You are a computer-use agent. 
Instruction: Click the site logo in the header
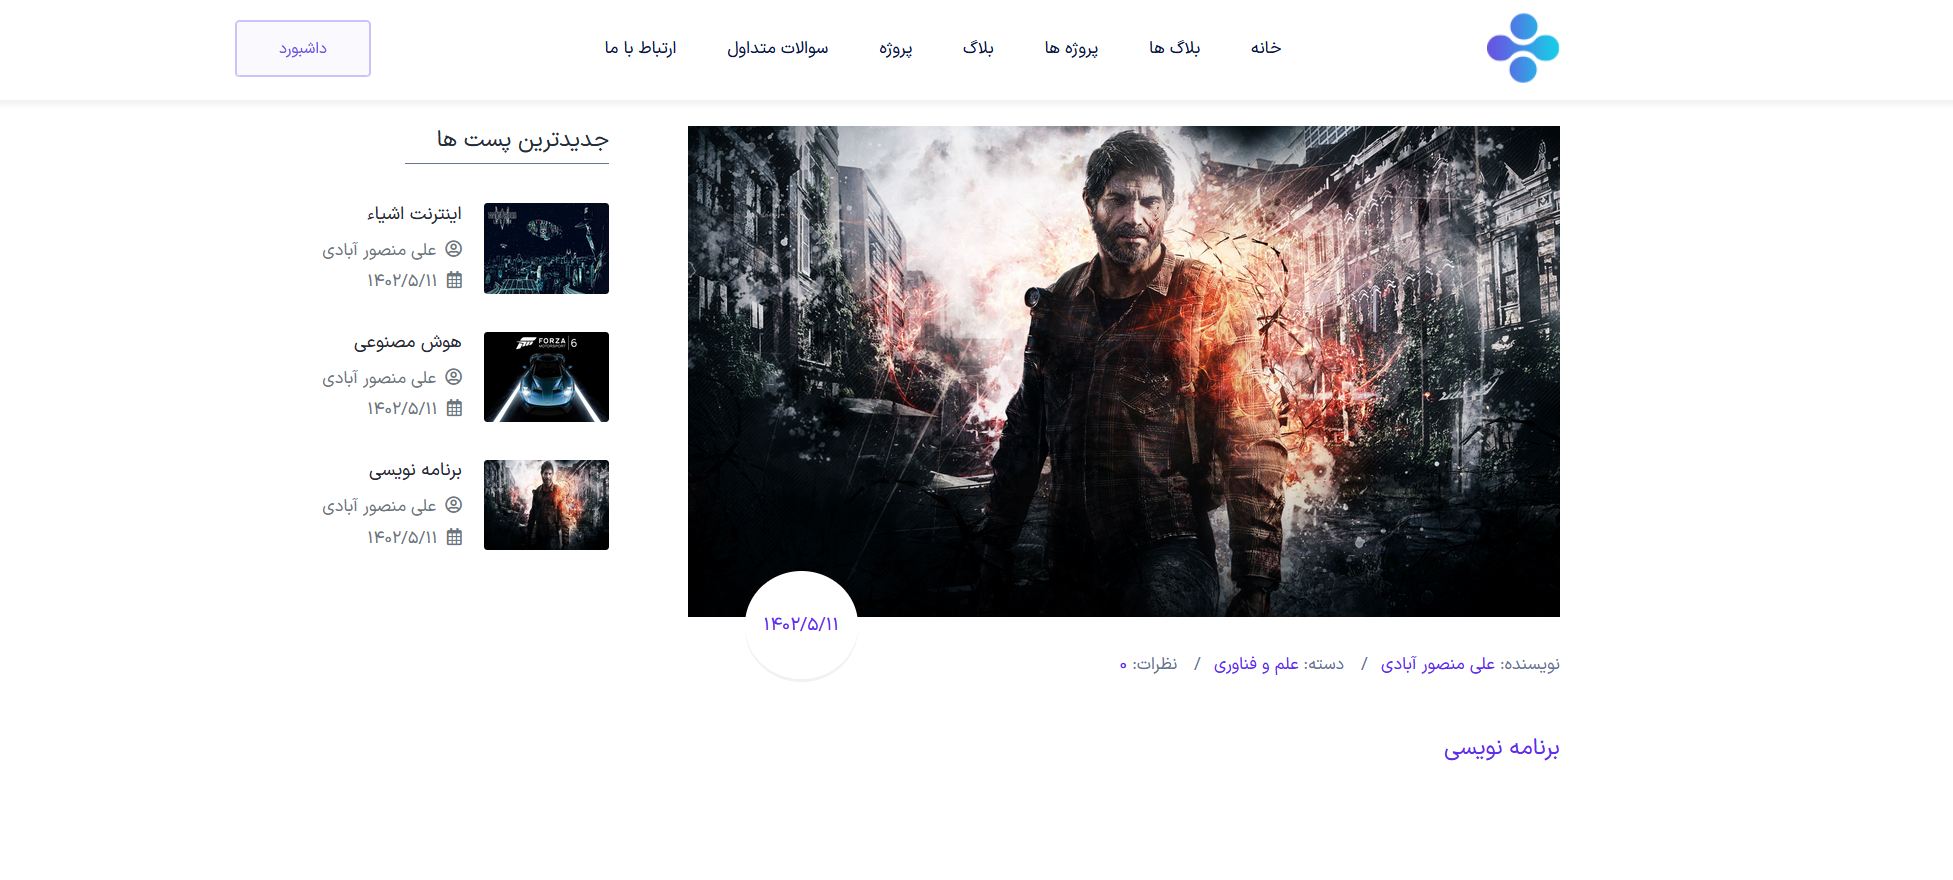[1522, 48]
